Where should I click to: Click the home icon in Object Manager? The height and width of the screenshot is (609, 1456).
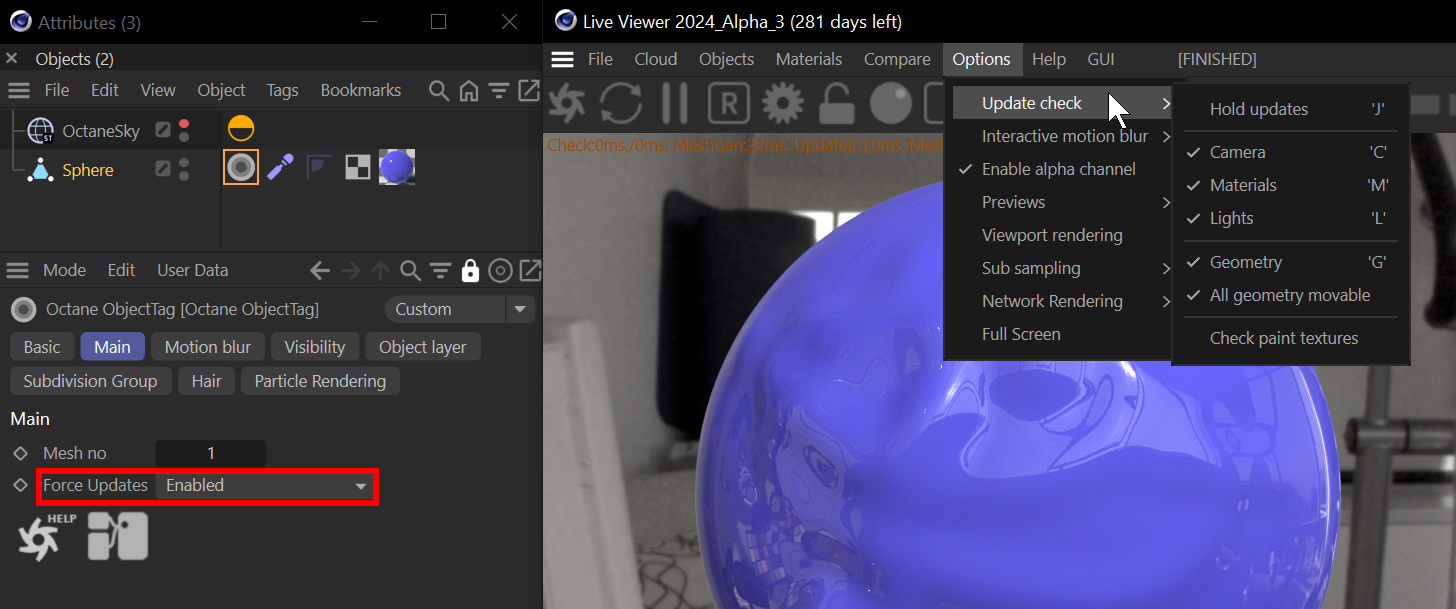pyautogui.click(x=468, y=90)
